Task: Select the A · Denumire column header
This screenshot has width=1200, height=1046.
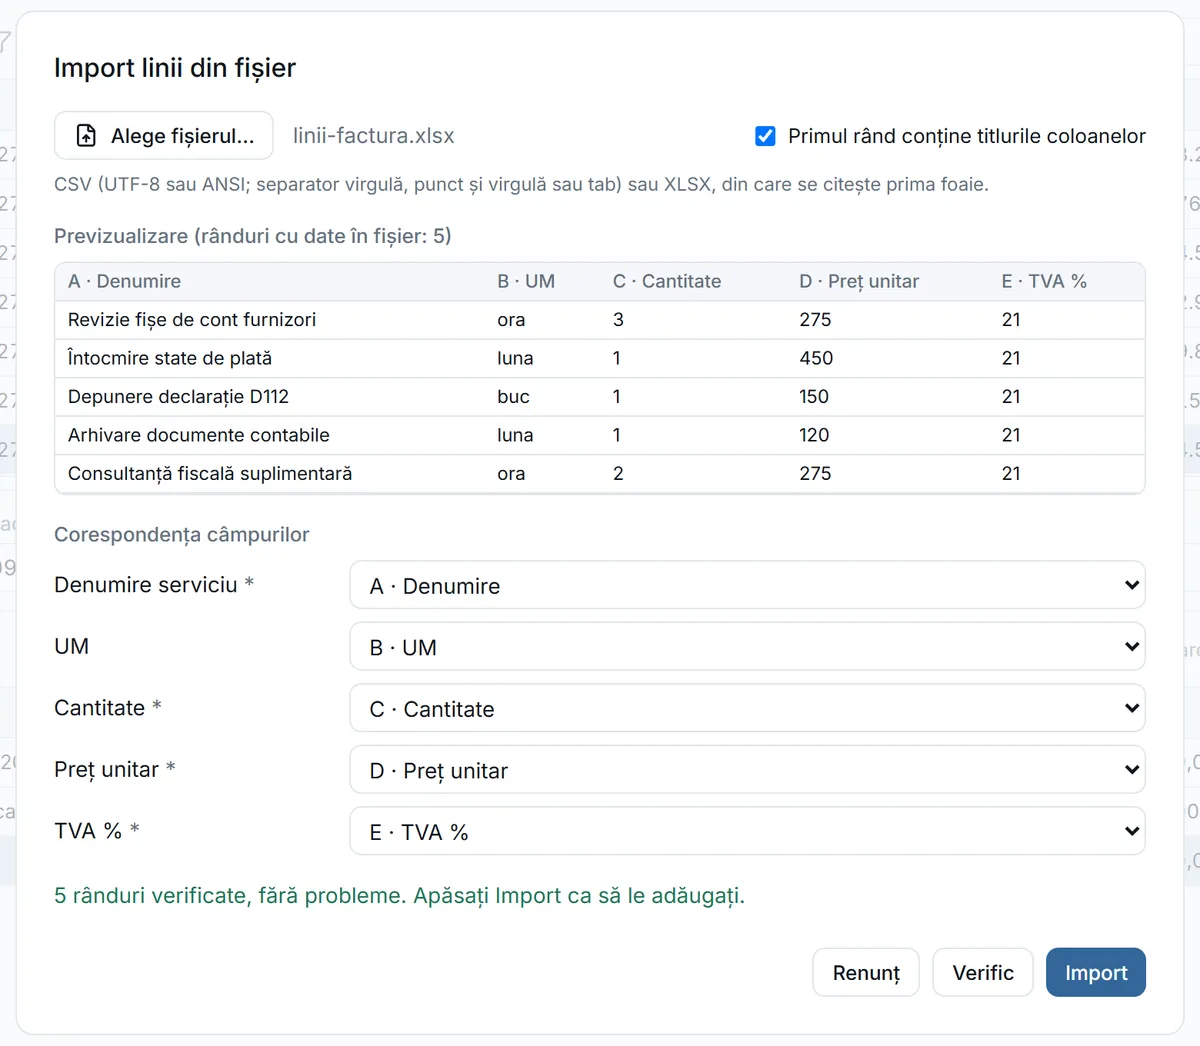Action: 125,281
